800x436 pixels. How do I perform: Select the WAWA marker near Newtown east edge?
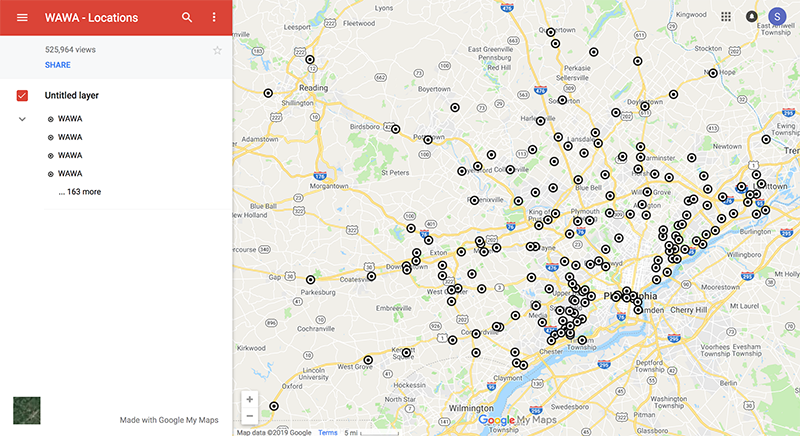point(766,139)
